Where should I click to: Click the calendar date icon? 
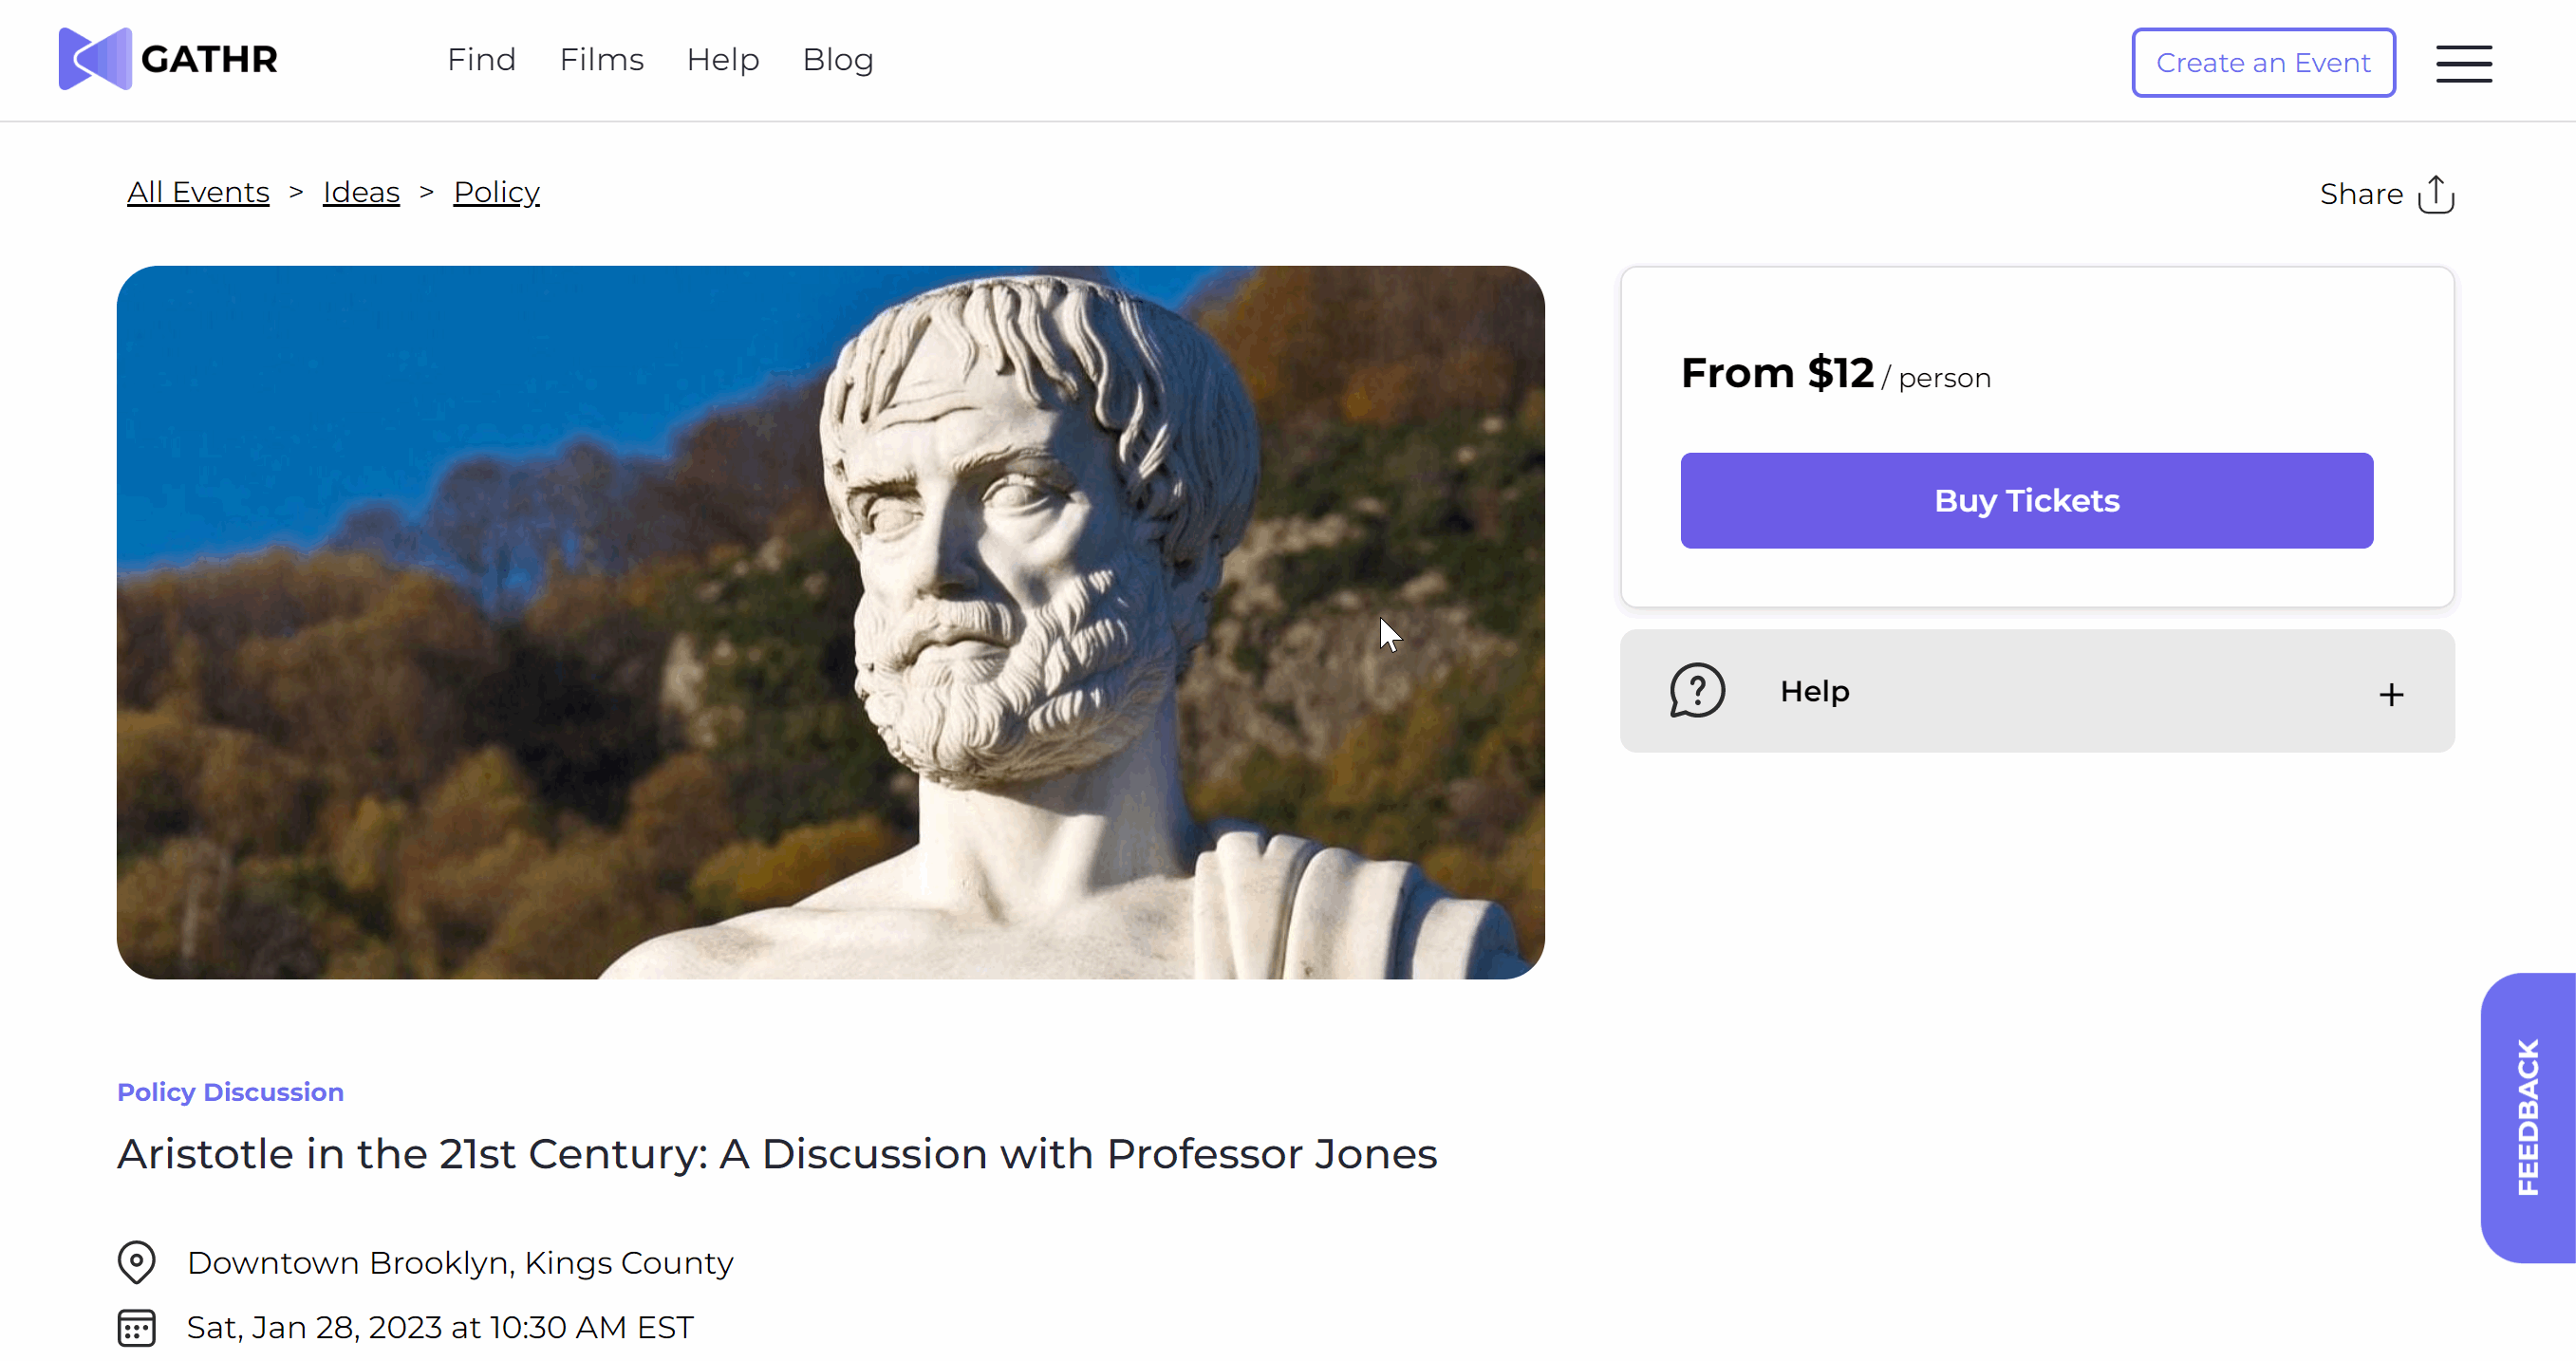point(137,1329)
